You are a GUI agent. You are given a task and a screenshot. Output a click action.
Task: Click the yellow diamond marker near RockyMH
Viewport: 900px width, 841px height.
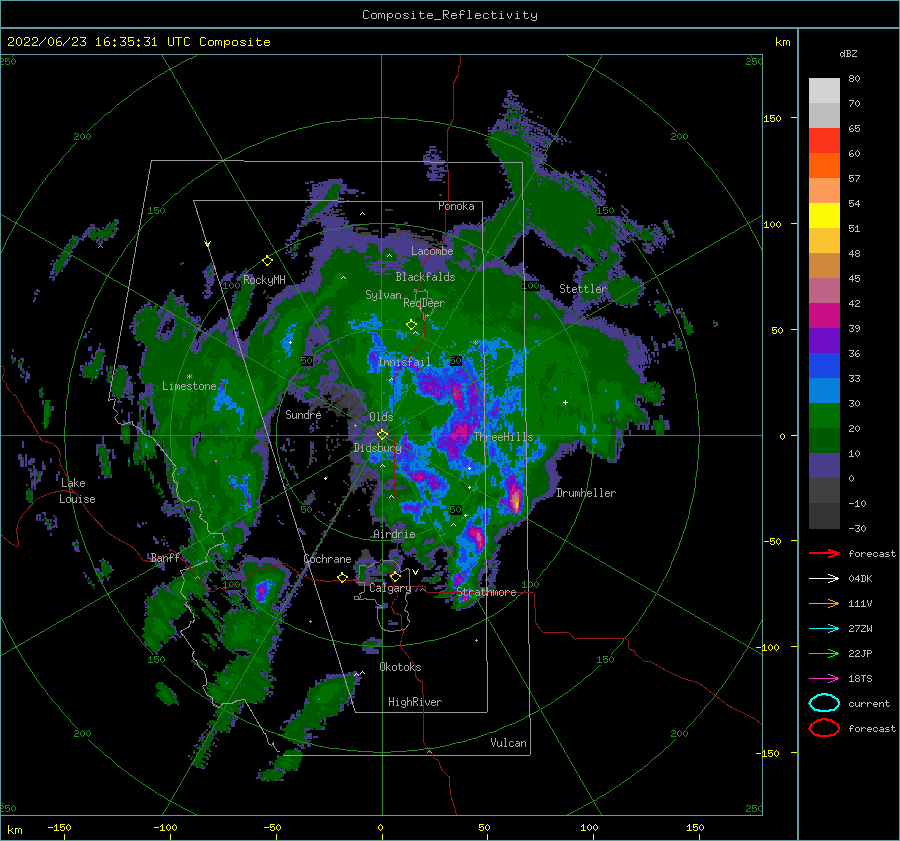(x=267, y=261)
